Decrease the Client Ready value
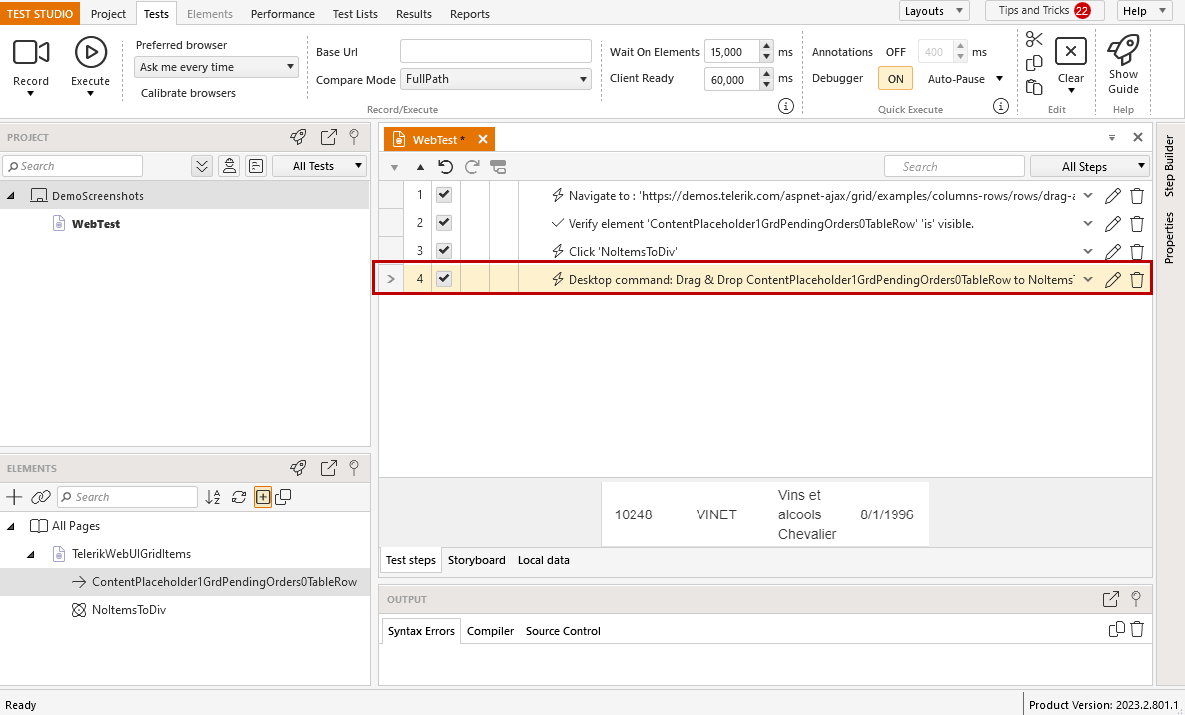The image size is (1185, 715). [766, 85]
